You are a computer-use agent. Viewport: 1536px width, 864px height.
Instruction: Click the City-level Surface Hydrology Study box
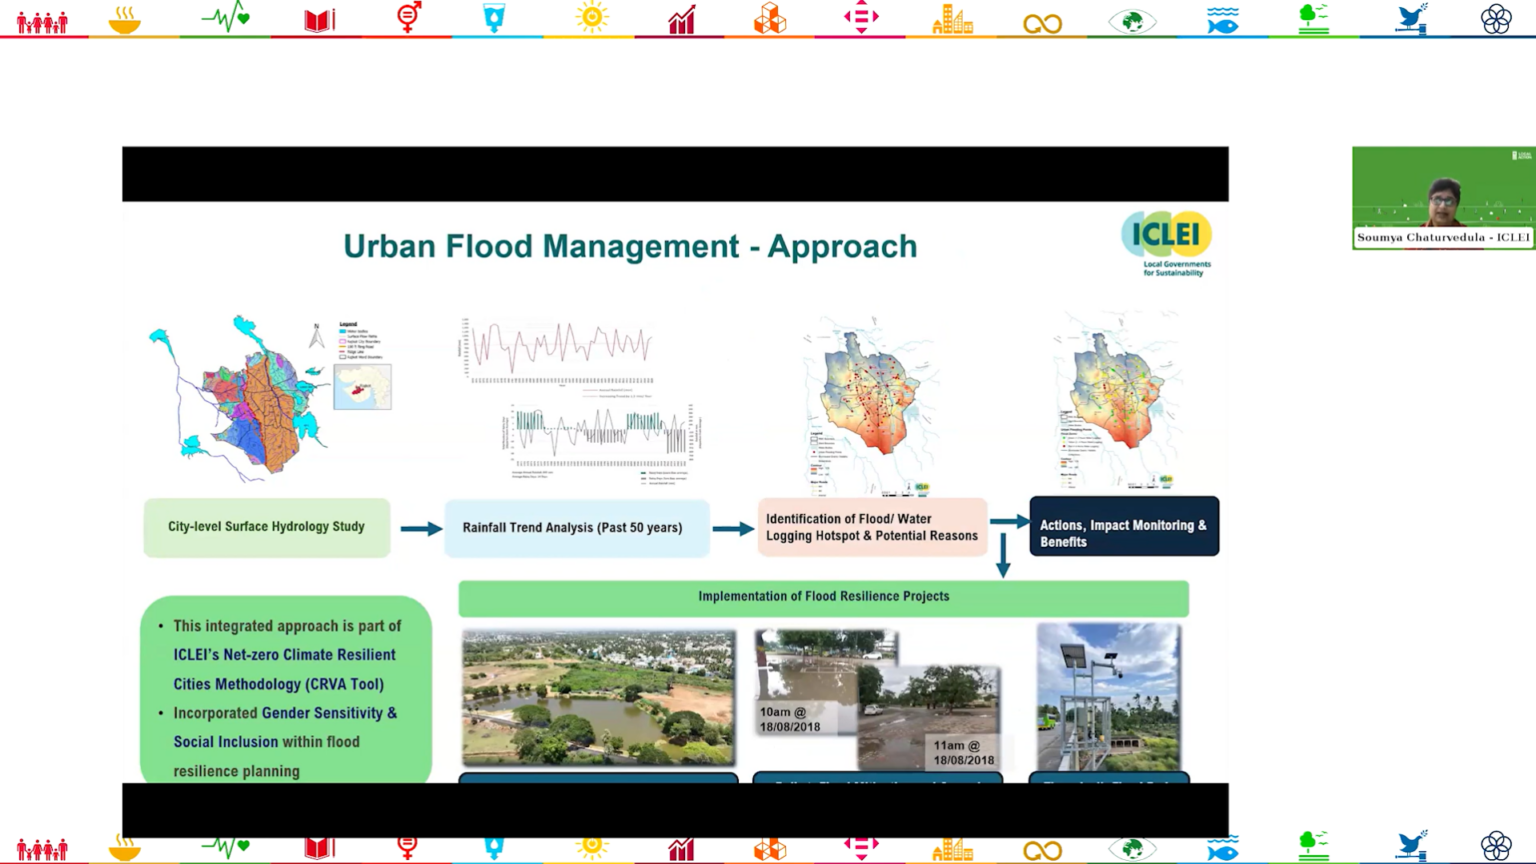pyautogui.click(x=266, y=527)
